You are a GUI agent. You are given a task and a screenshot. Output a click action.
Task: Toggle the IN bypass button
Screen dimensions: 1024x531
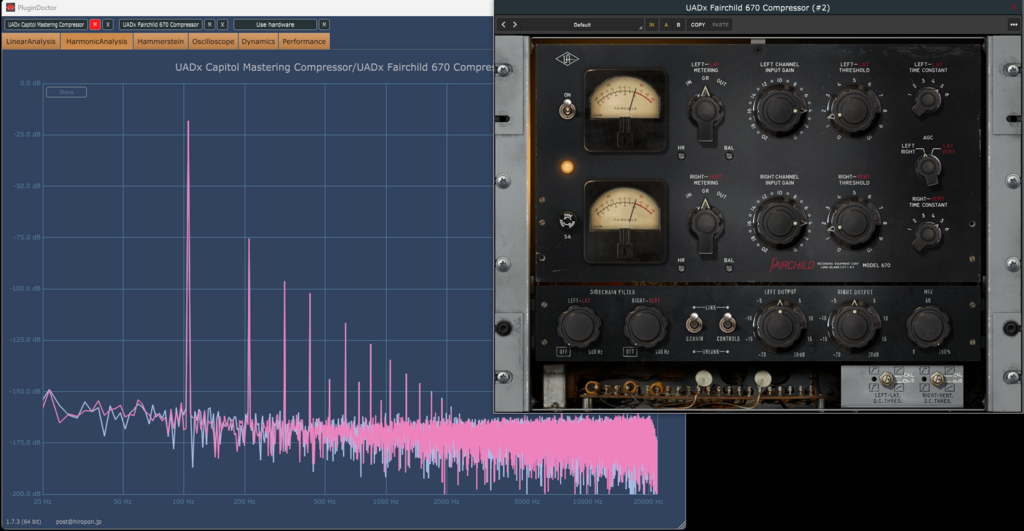click(651, 25)
